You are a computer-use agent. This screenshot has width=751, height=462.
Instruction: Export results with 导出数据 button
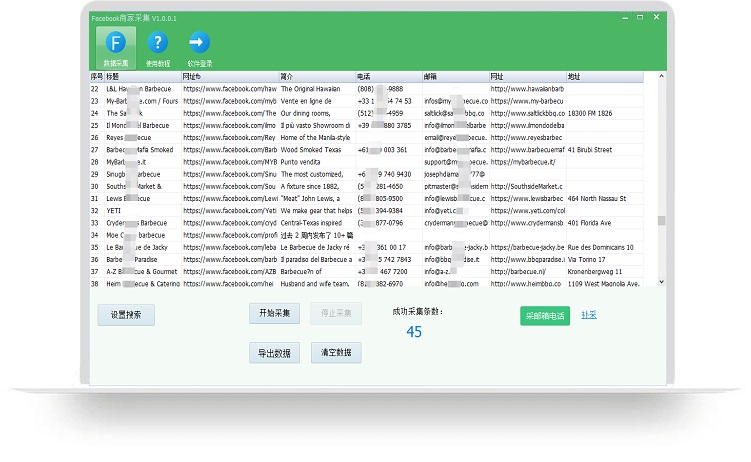point(274,353)
